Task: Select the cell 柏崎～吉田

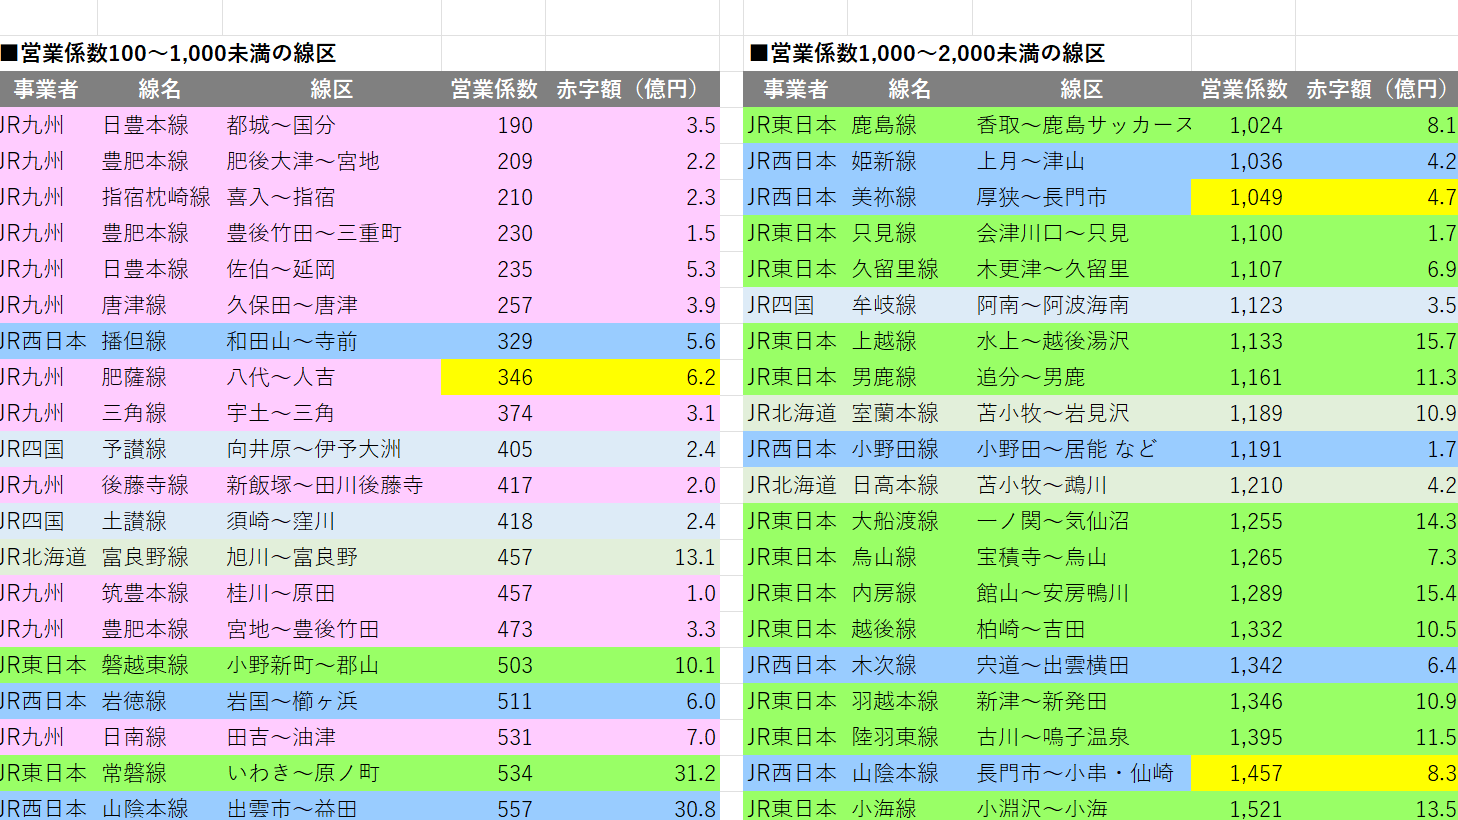Action: [1082, 629]
